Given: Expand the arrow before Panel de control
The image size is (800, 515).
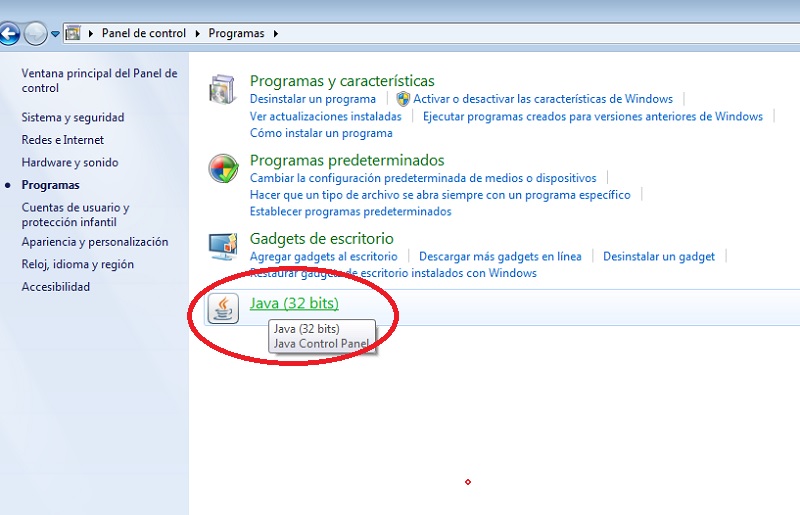Looking at the screenshot, I should pos(91,34).
